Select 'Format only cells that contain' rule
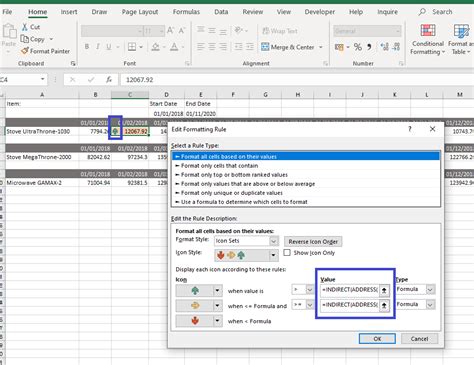474x365 pixels. (x=306, y=166)
